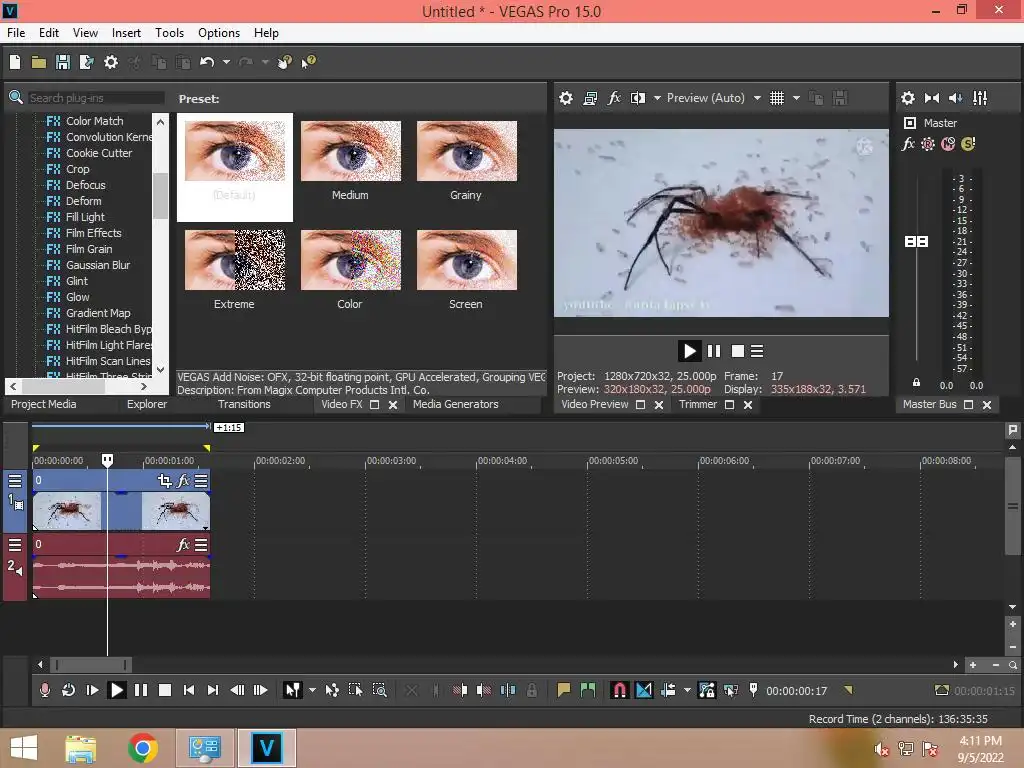The width and height of the screenshot is (1024, 768).
Task: Choose the Extreme noise preset thumbnail
Action: tap(234, 260)
